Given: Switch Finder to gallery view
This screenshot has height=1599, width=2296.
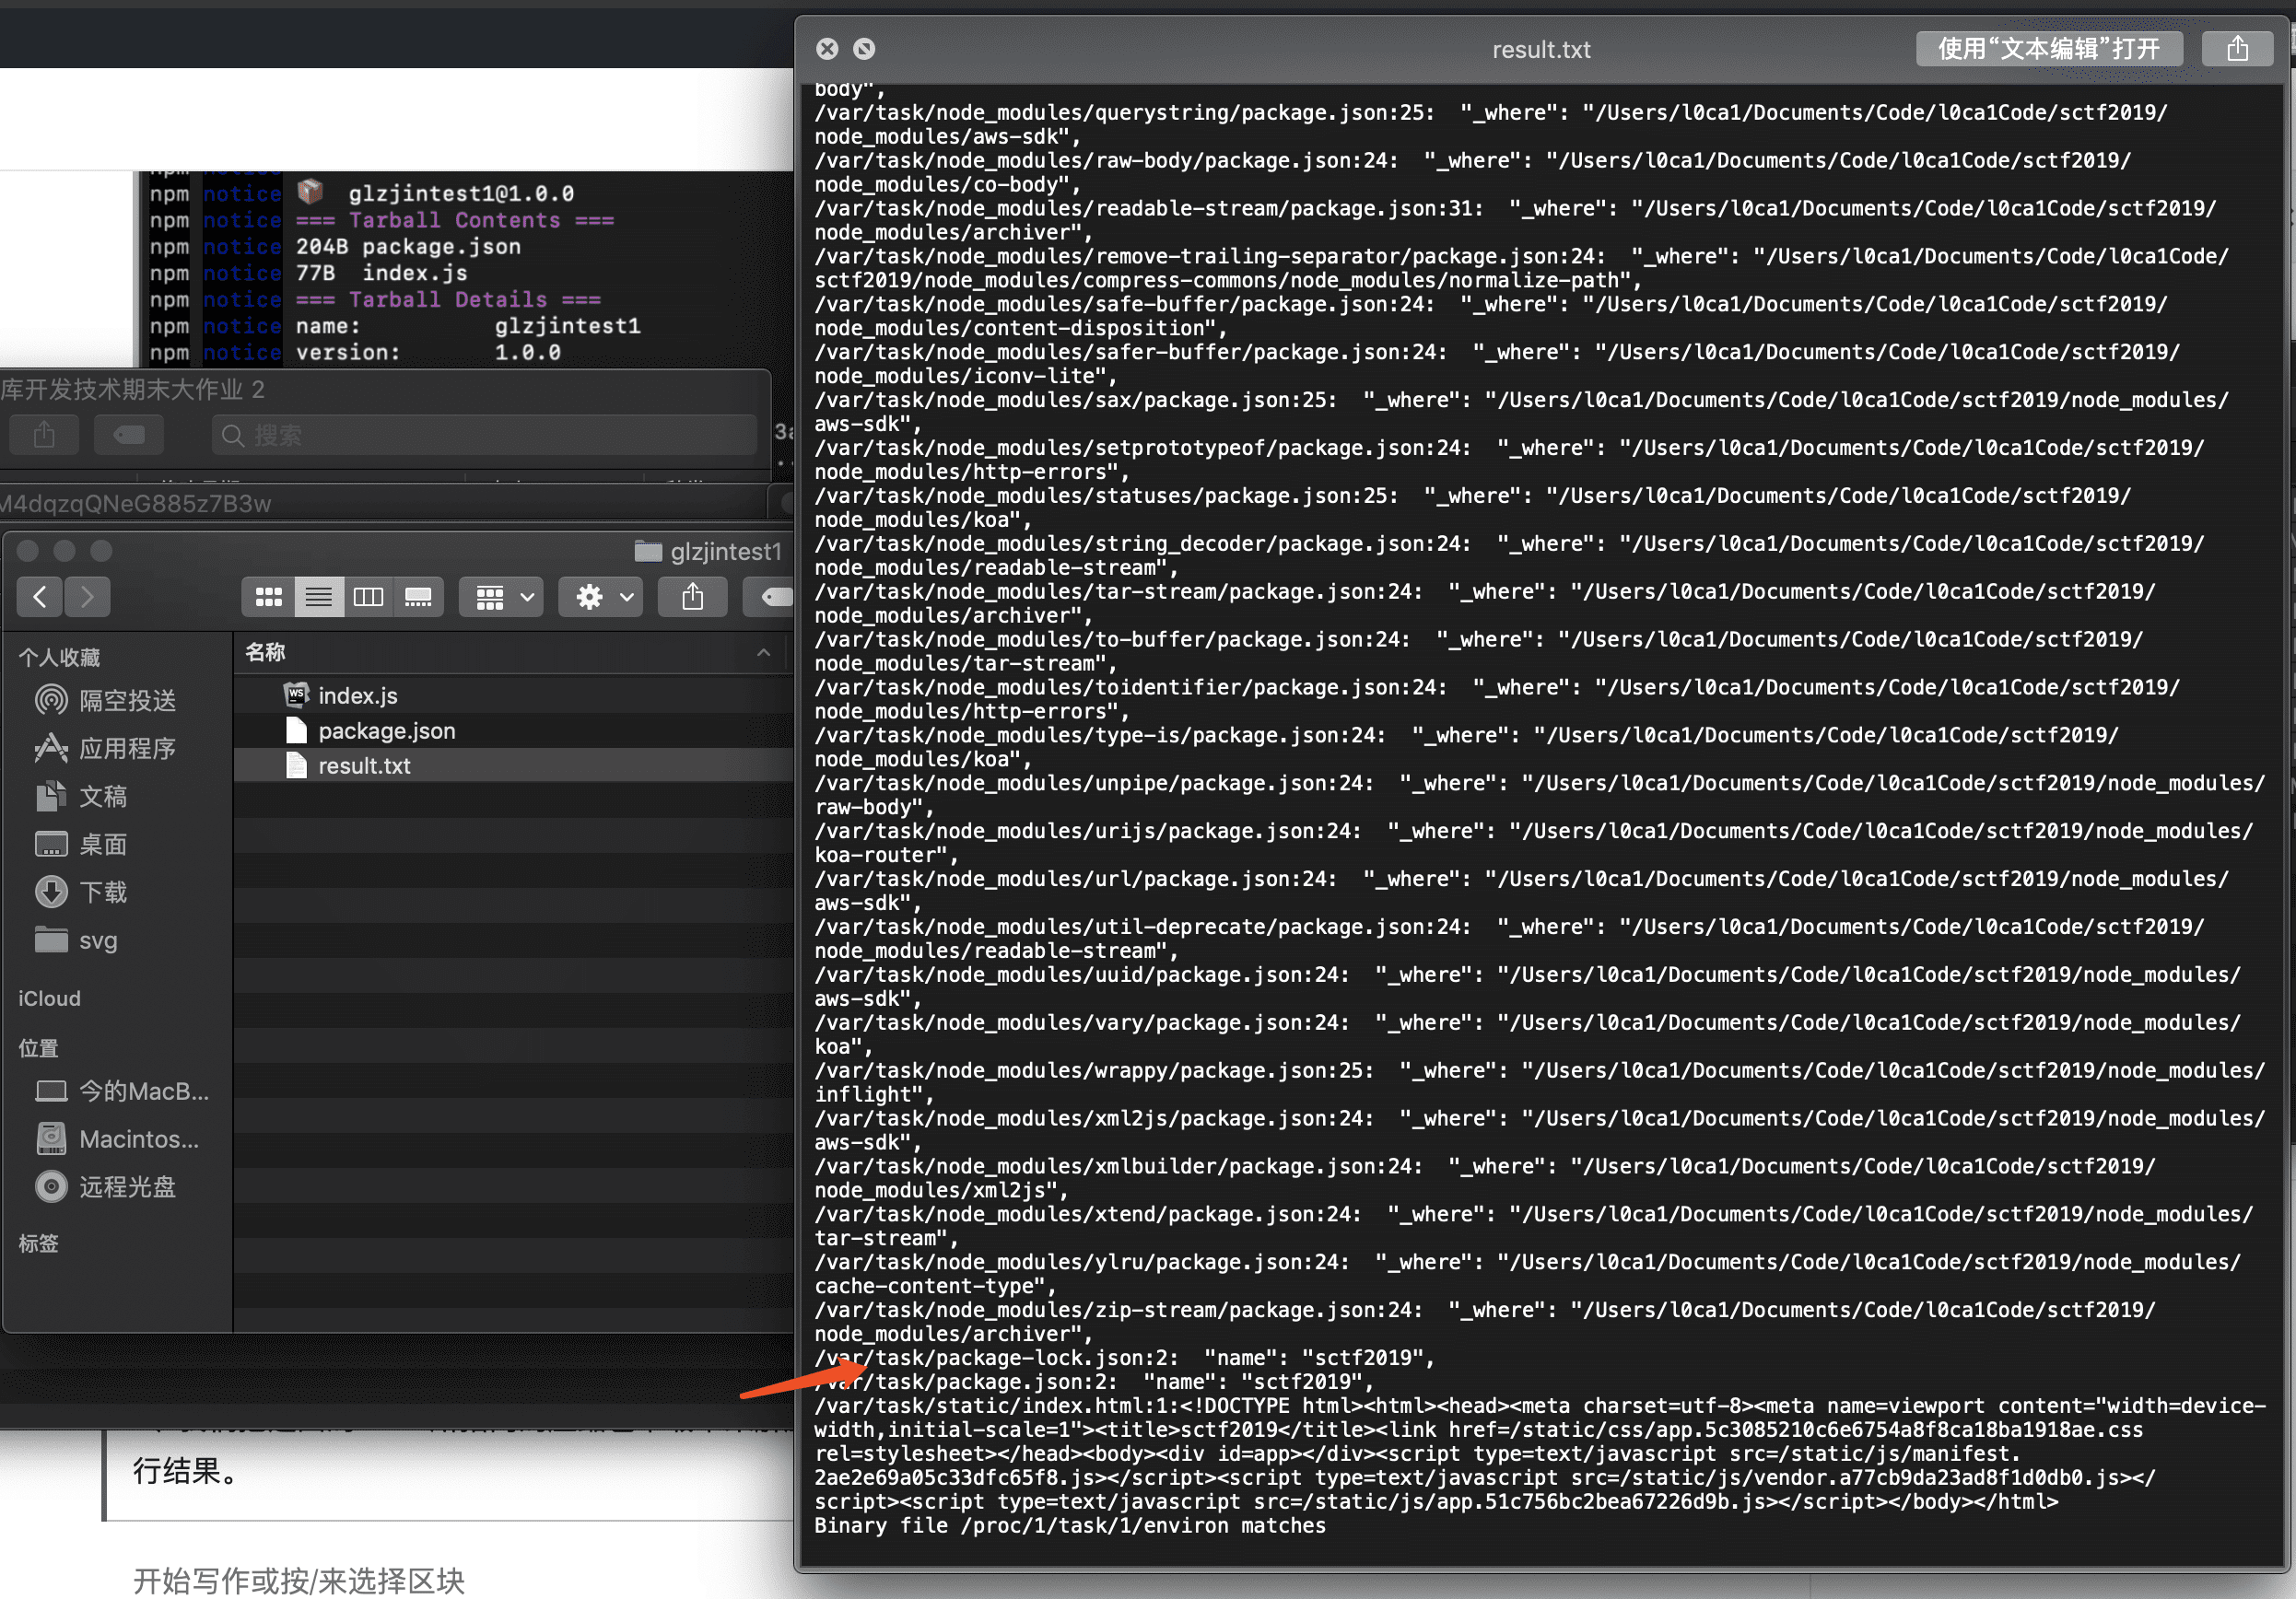Looking at the screenshot, I should (x=418, y=597).
